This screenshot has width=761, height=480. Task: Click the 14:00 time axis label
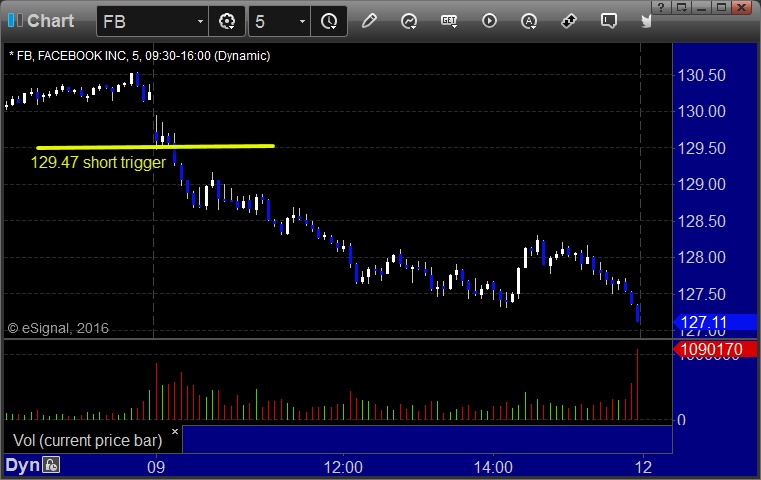tap(493, 467)
